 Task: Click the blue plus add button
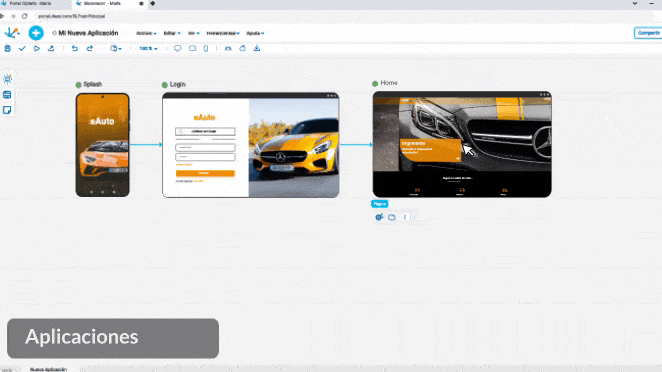[x=36, y=33]
